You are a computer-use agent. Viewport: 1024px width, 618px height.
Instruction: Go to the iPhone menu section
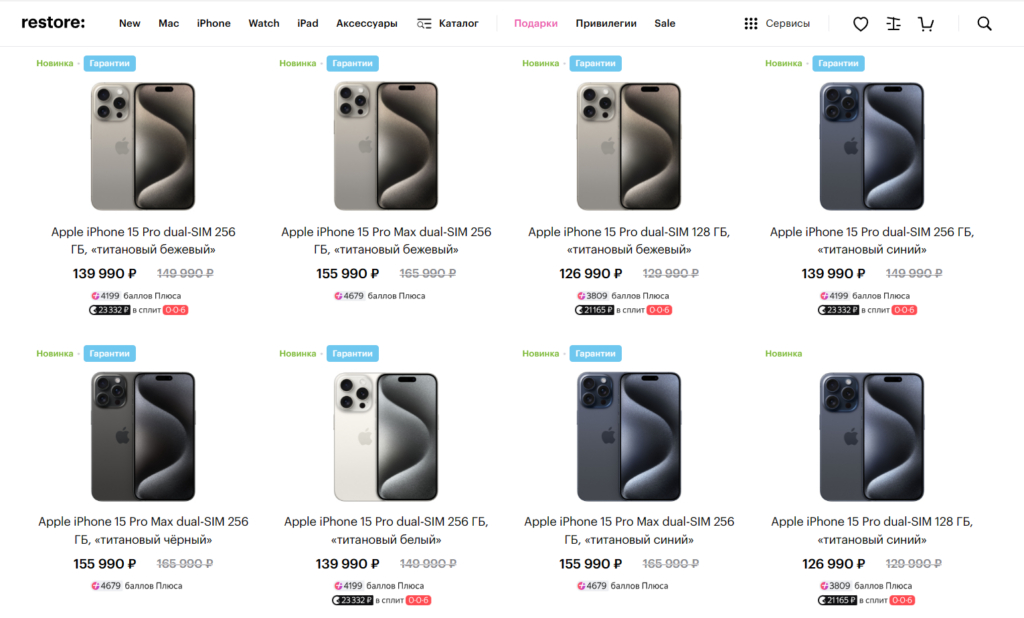pos(213,24)
